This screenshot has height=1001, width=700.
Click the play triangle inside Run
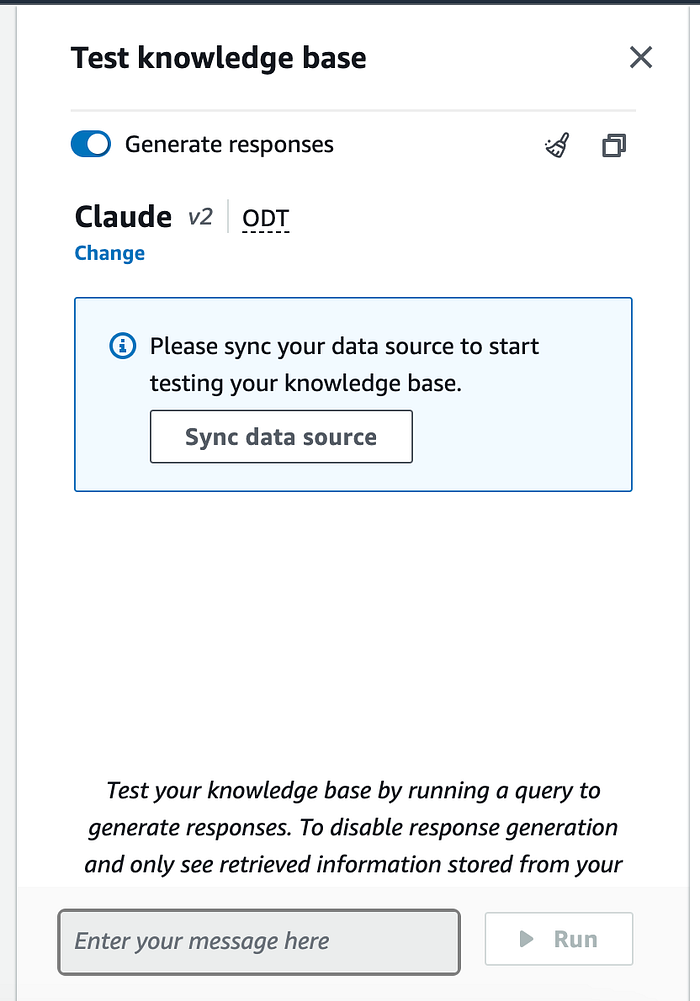click(x=526, y=939)
